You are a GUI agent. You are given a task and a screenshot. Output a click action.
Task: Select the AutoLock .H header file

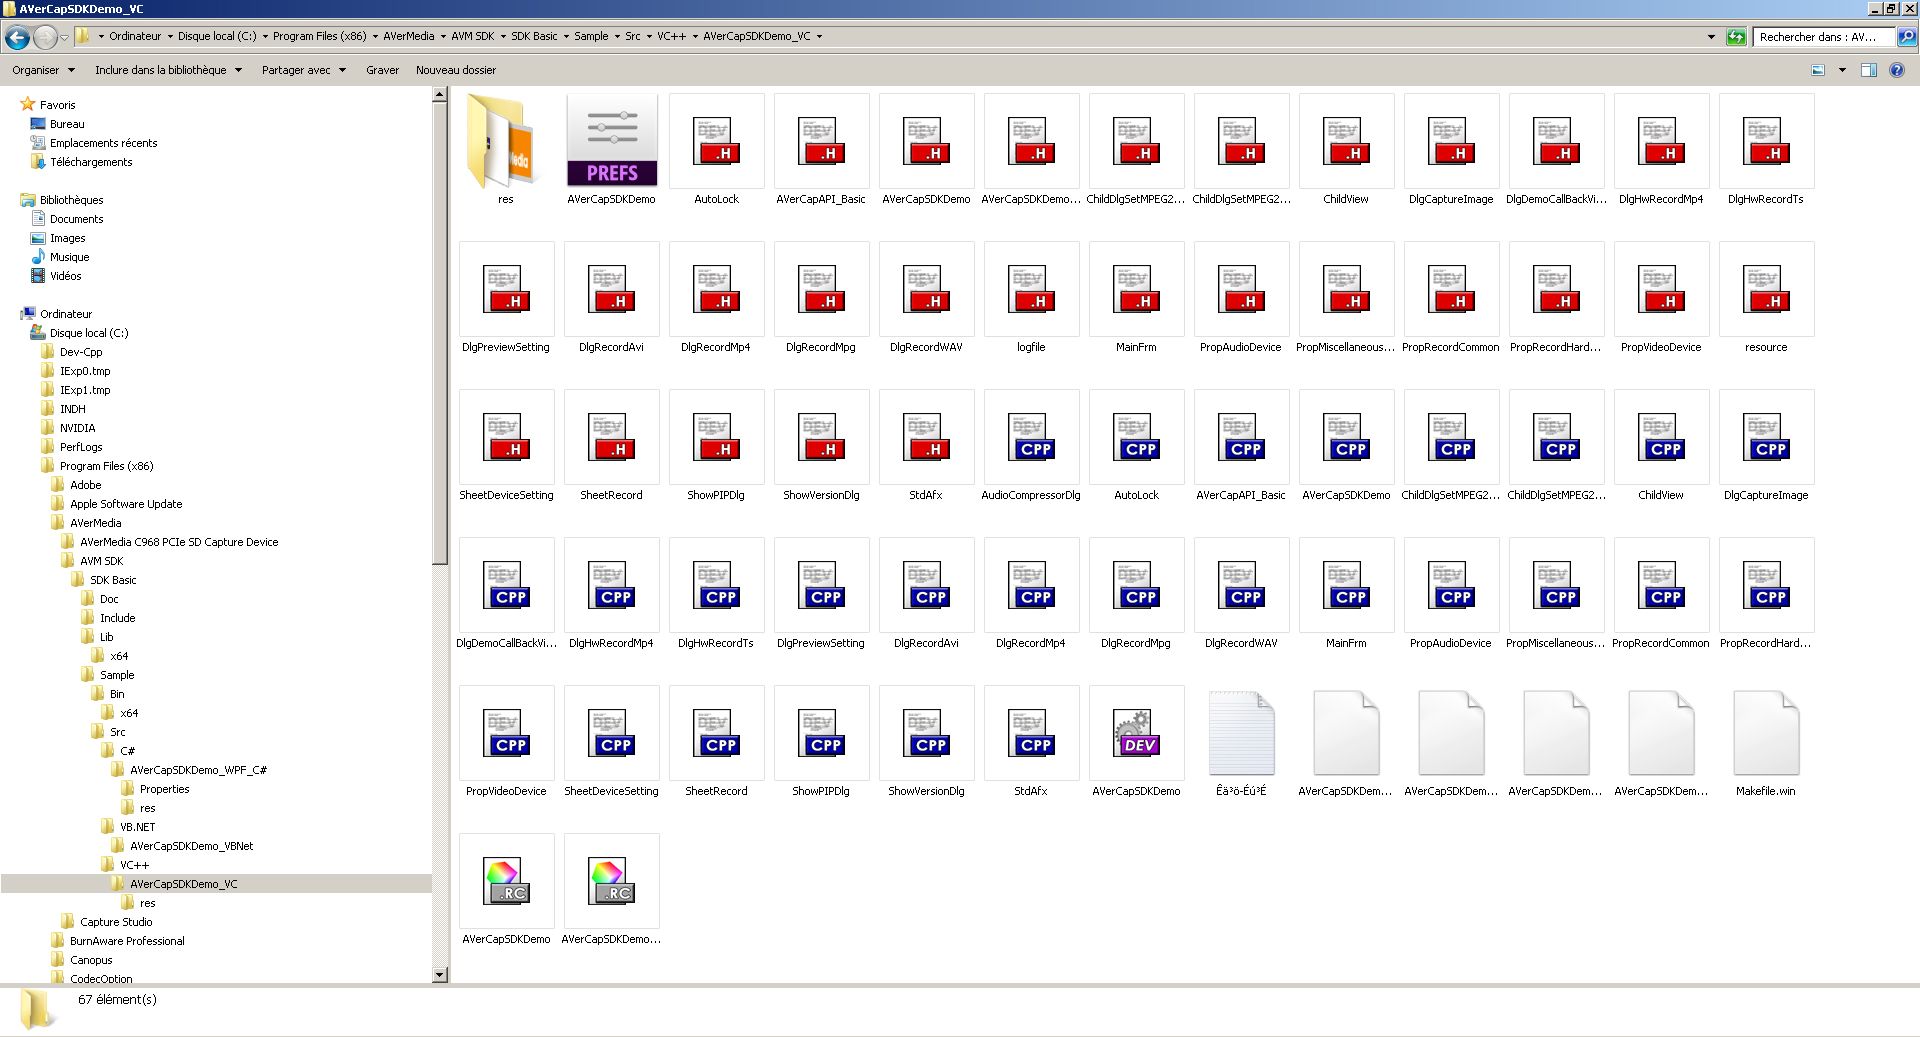(x=717, y=141)
